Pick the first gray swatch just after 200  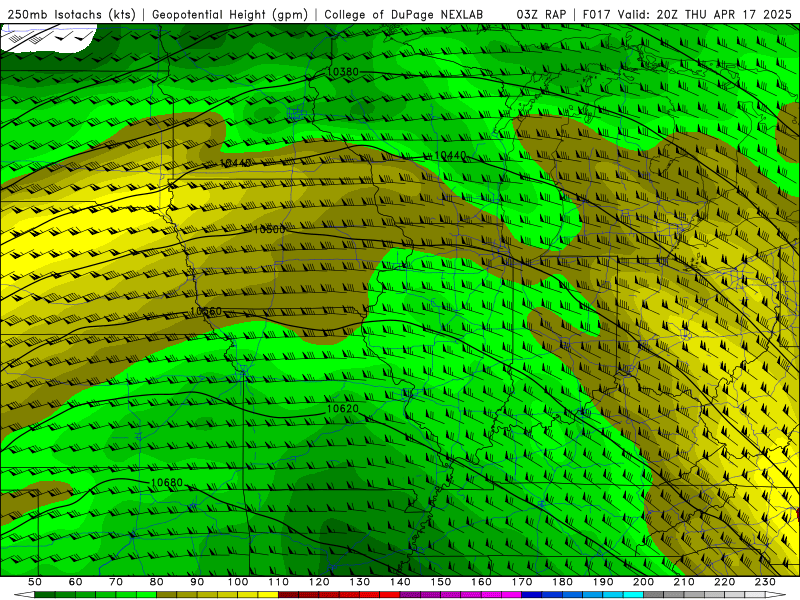click(x=654, y=595)
